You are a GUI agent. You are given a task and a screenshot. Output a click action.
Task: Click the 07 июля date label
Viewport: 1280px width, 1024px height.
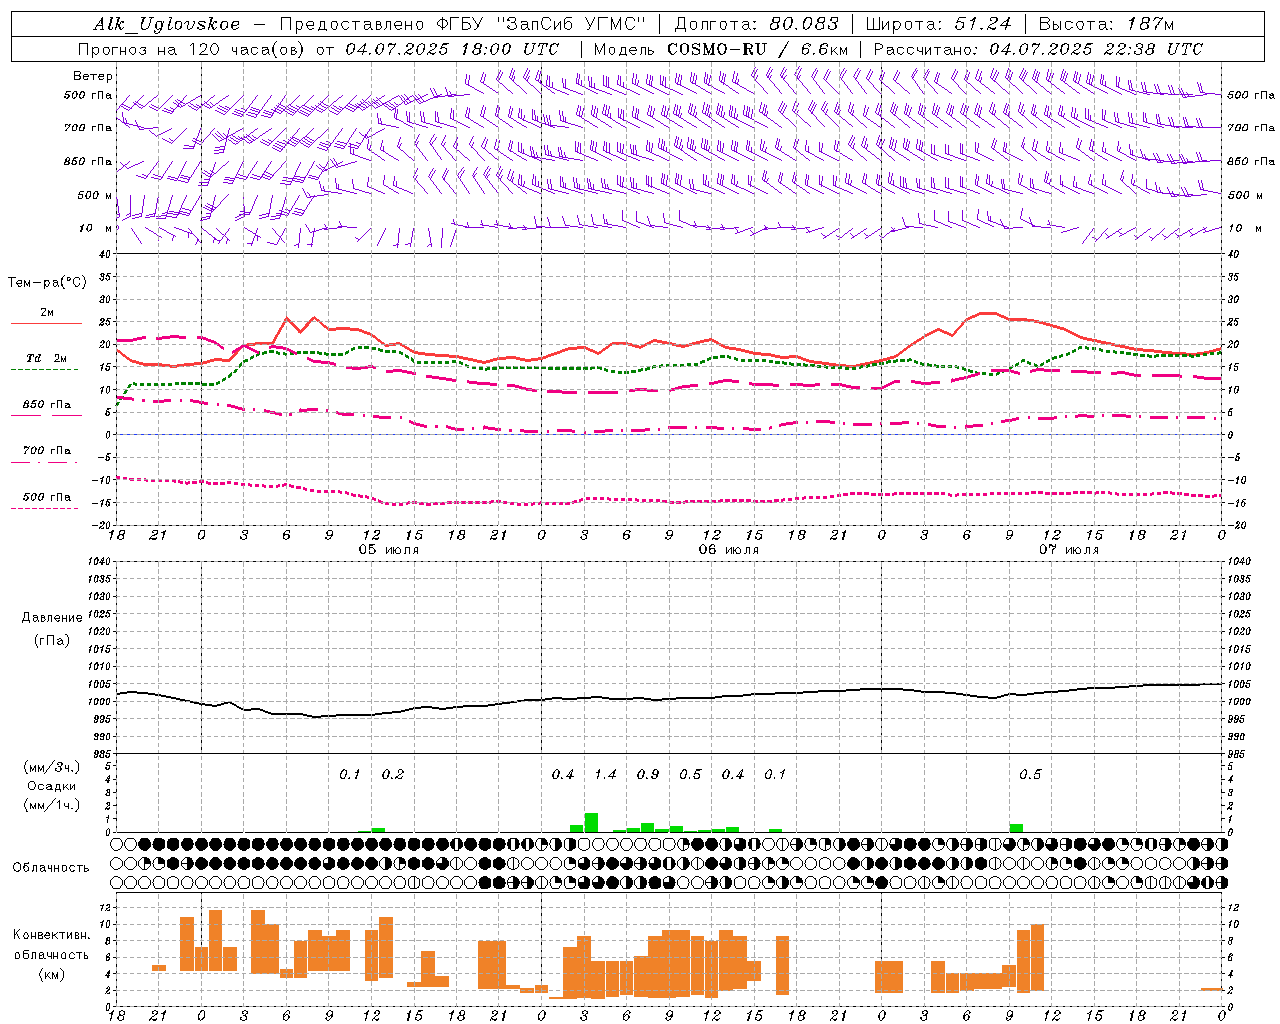pyautogui.click(x=1069, y=550)
